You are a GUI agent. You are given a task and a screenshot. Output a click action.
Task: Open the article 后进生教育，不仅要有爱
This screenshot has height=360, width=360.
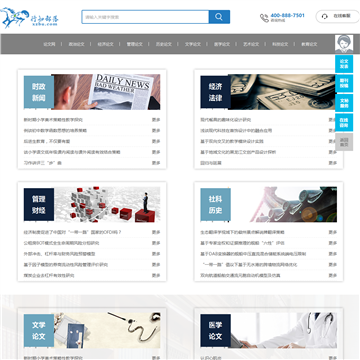click(x=47, y=141)
